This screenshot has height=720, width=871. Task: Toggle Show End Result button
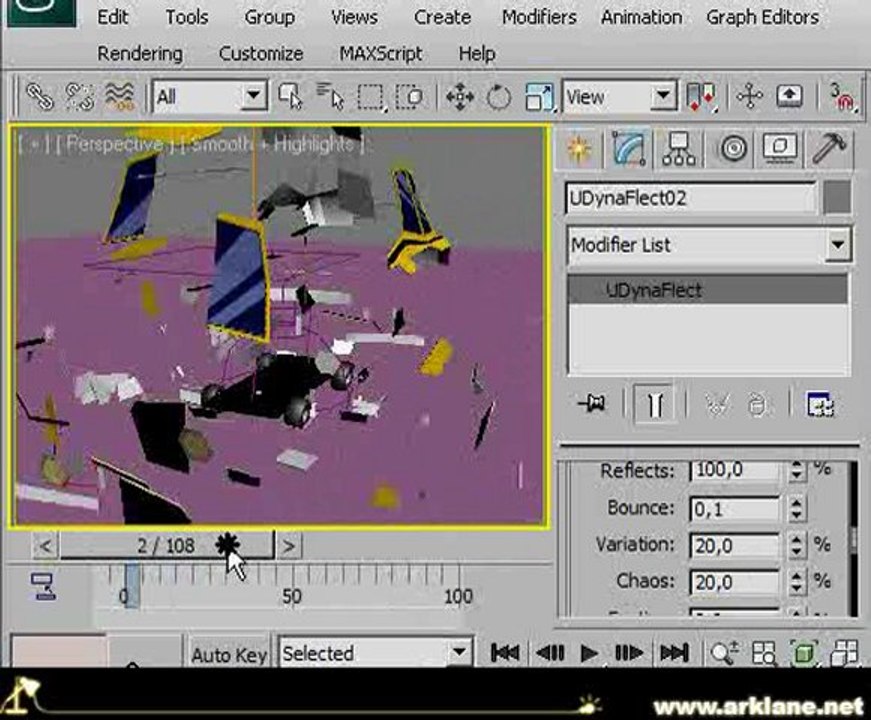point(654,403)
